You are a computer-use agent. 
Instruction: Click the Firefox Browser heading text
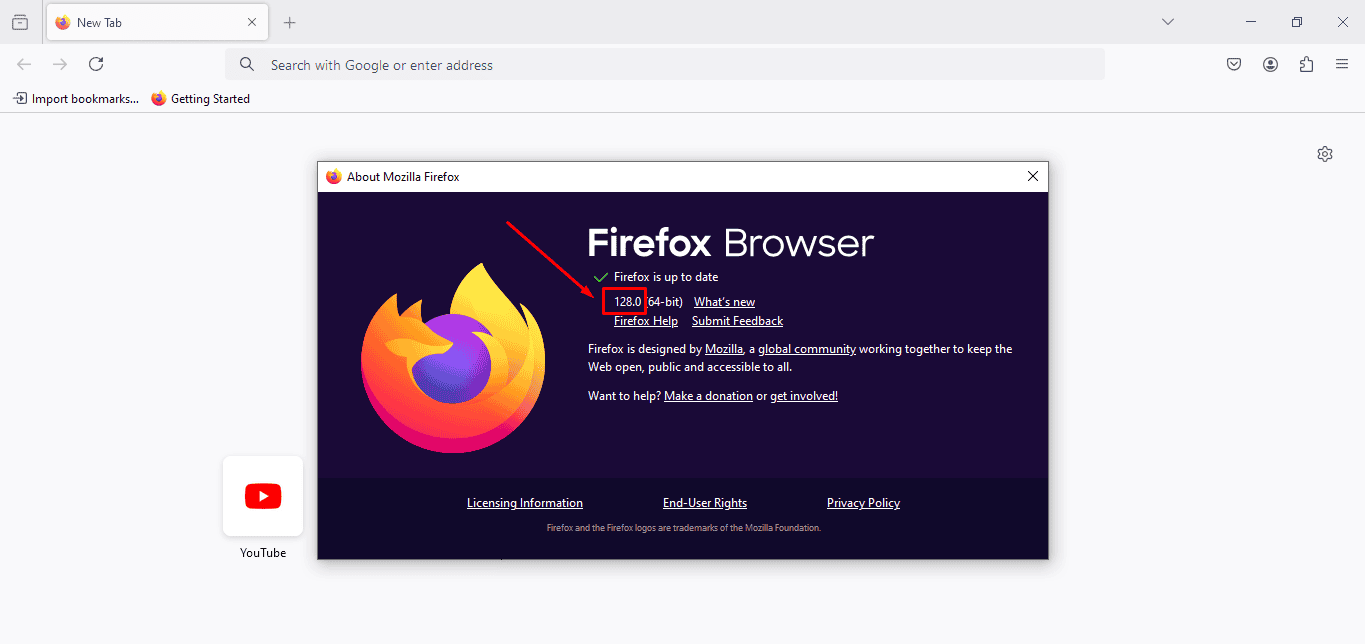click(731, 243)
